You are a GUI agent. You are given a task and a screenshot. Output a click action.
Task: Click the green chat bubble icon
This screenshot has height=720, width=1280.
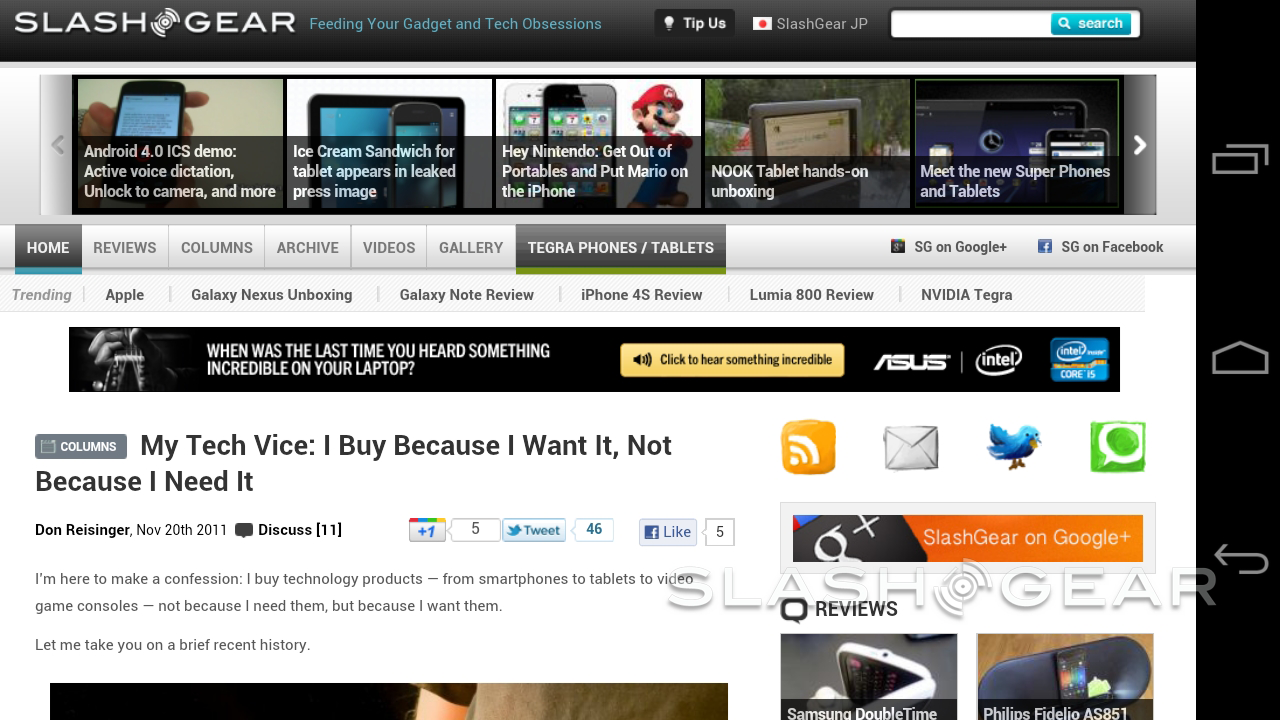click(1117, 446)
